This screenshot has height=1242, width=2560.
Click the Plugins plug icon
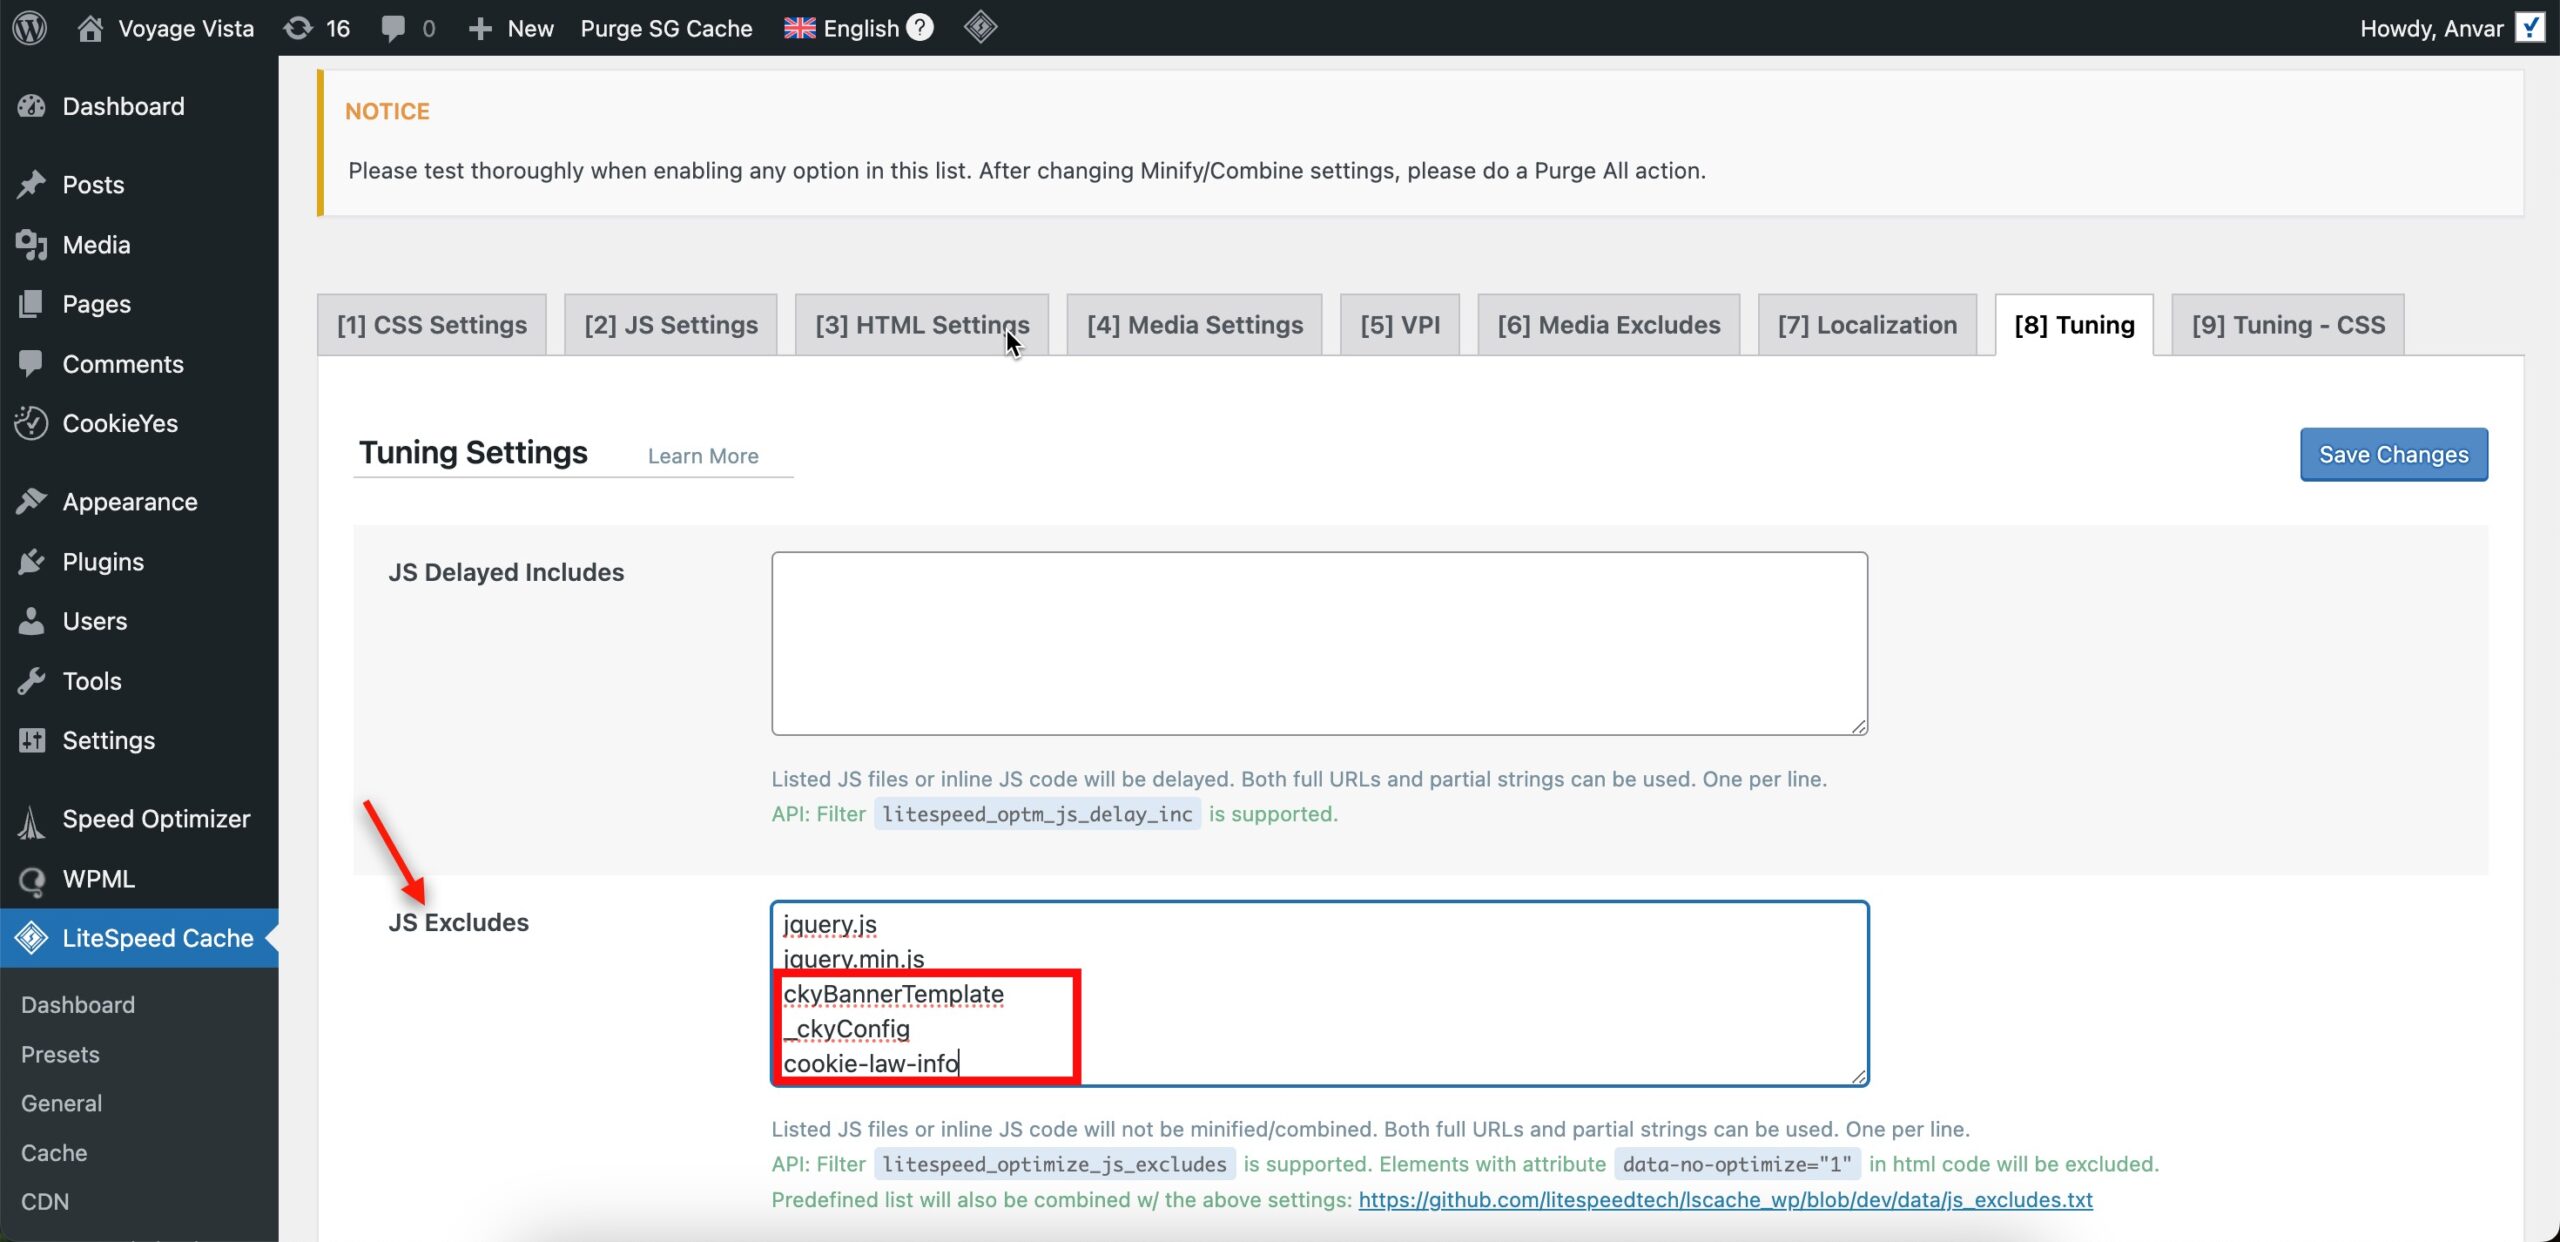(32, 562)
